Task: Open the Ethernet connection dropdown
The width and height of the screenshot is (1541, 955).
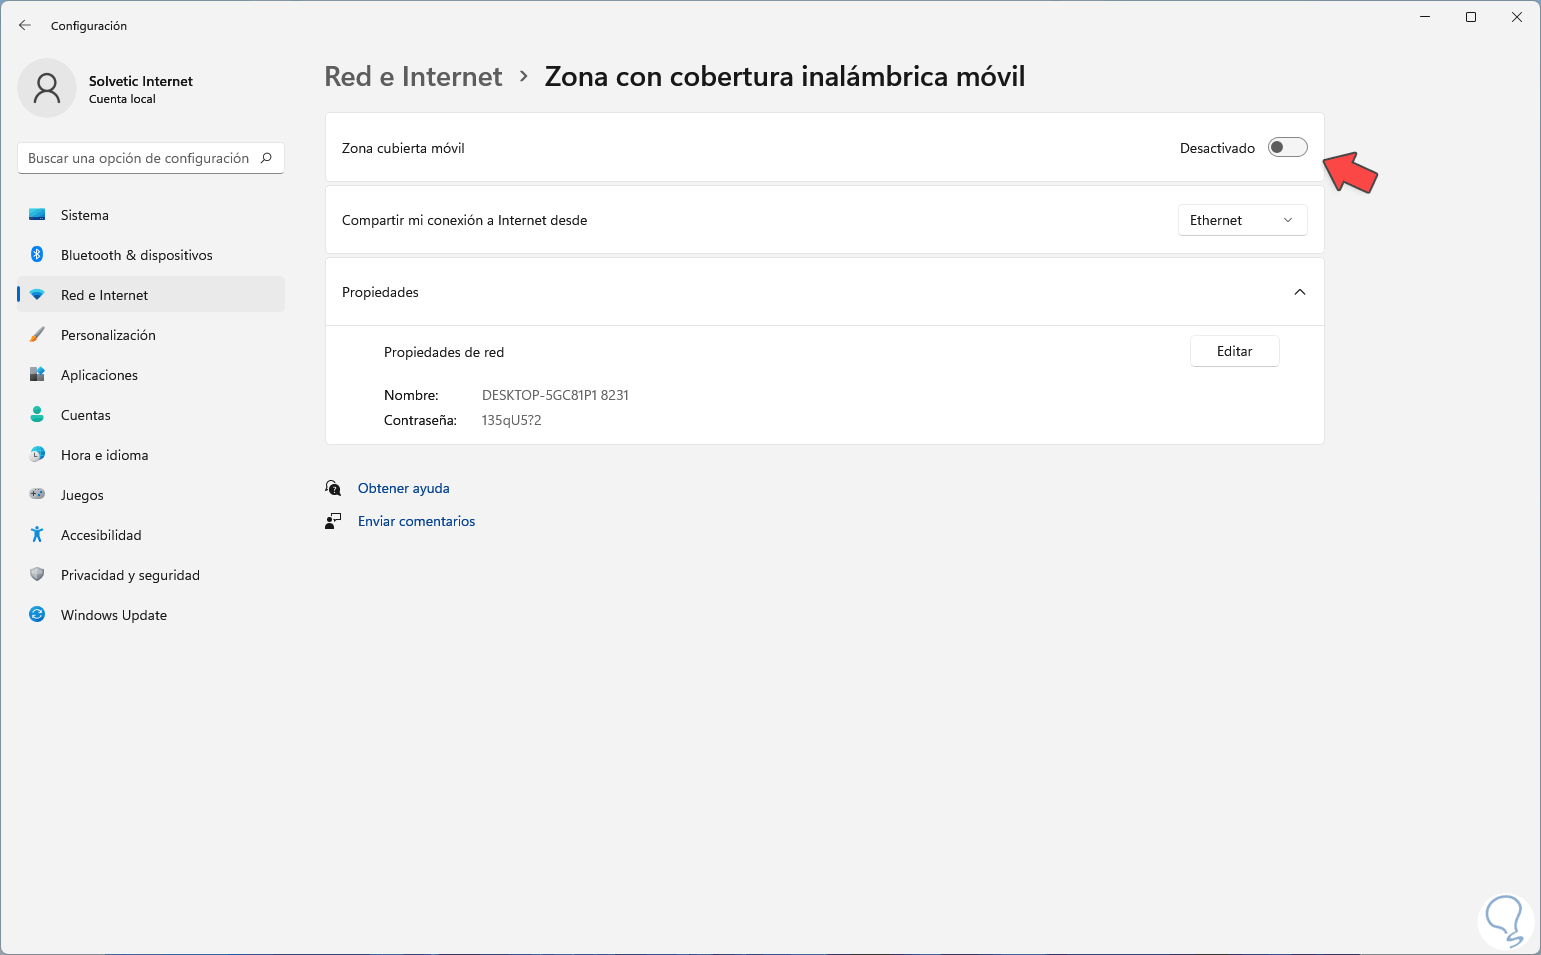Action: point(1242,220)
